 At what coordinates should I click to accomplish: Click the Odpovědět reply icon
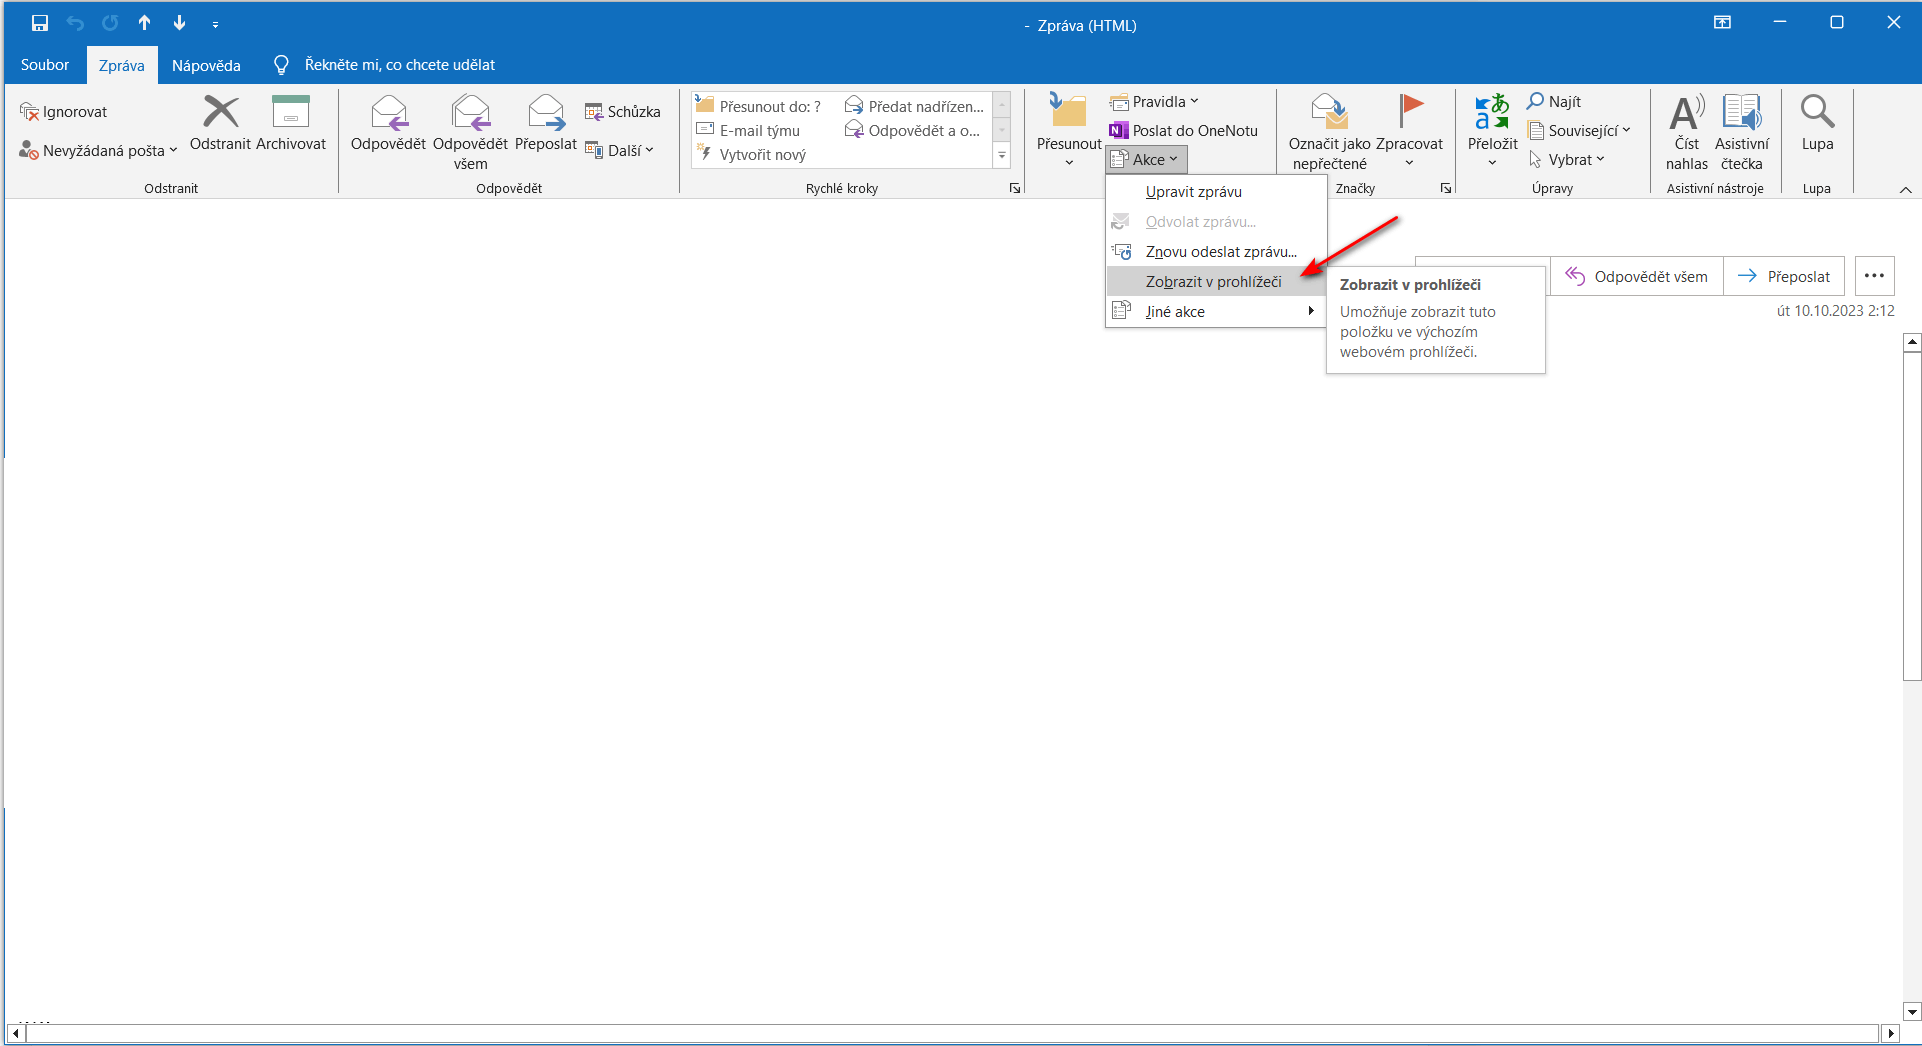click(x=389, y=112)
